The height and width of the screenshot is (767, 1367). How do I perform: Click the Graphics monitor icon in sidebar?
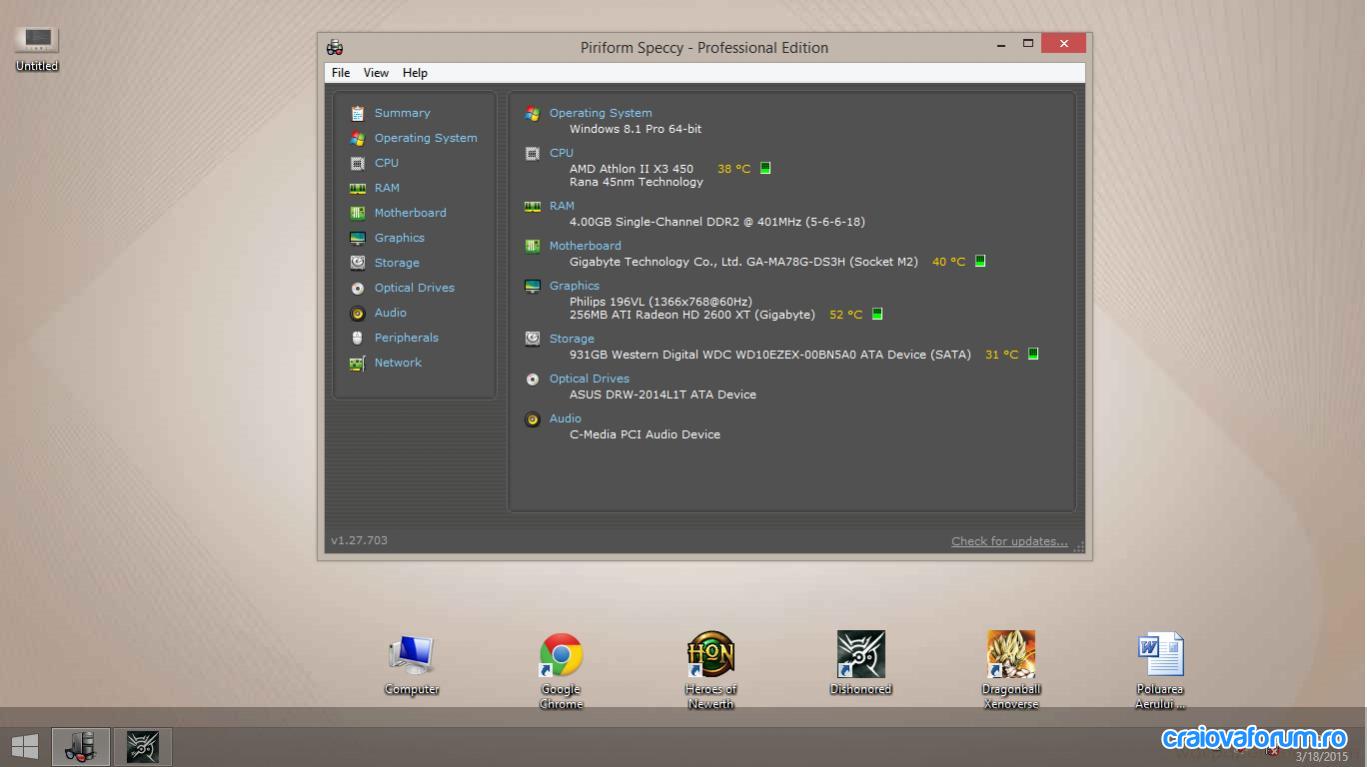357,238
